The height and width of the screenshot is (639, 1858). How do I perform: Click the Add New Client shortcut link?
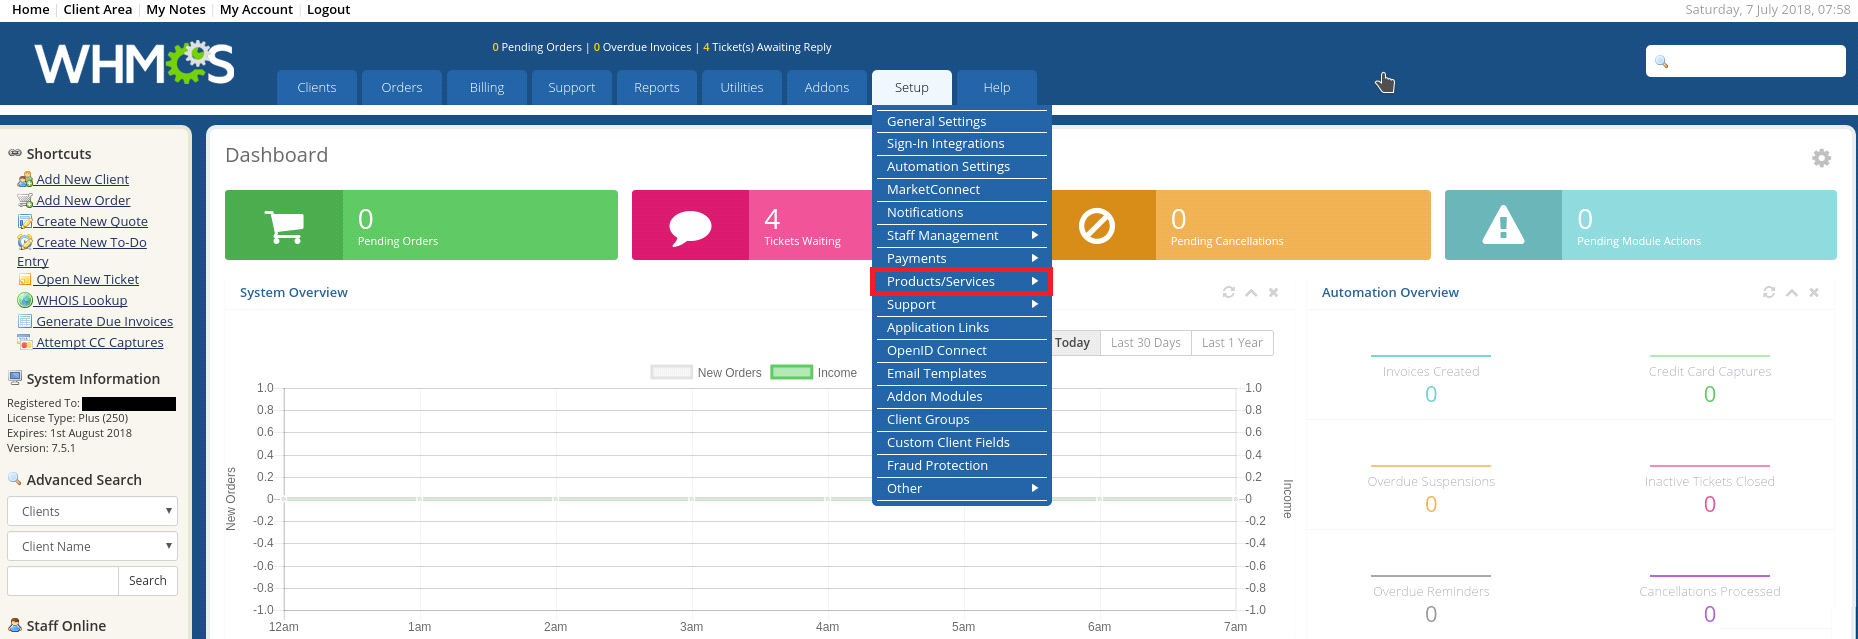(x=82, y=180)
